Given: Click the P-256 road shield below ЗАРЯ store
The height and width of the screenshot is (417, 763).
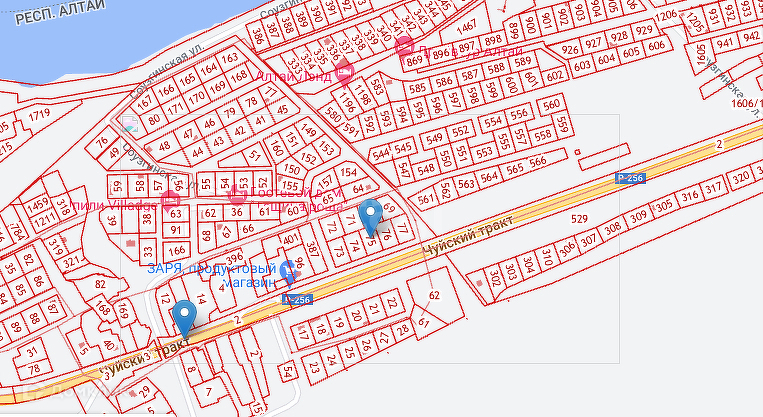Looking at the screenshot, I should [297, 300].
